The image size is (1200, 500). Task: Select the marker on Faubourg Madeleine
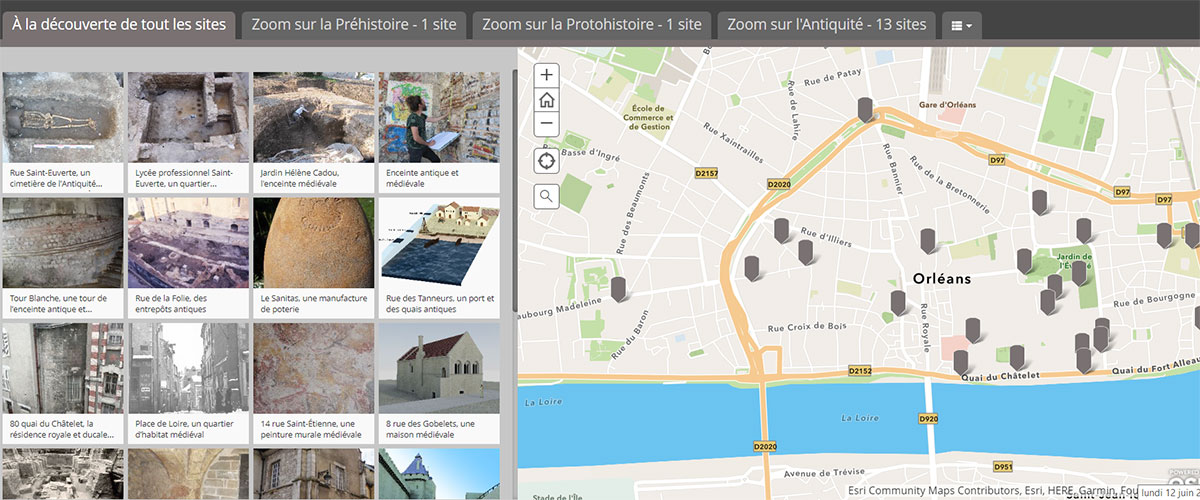point(618,290)
